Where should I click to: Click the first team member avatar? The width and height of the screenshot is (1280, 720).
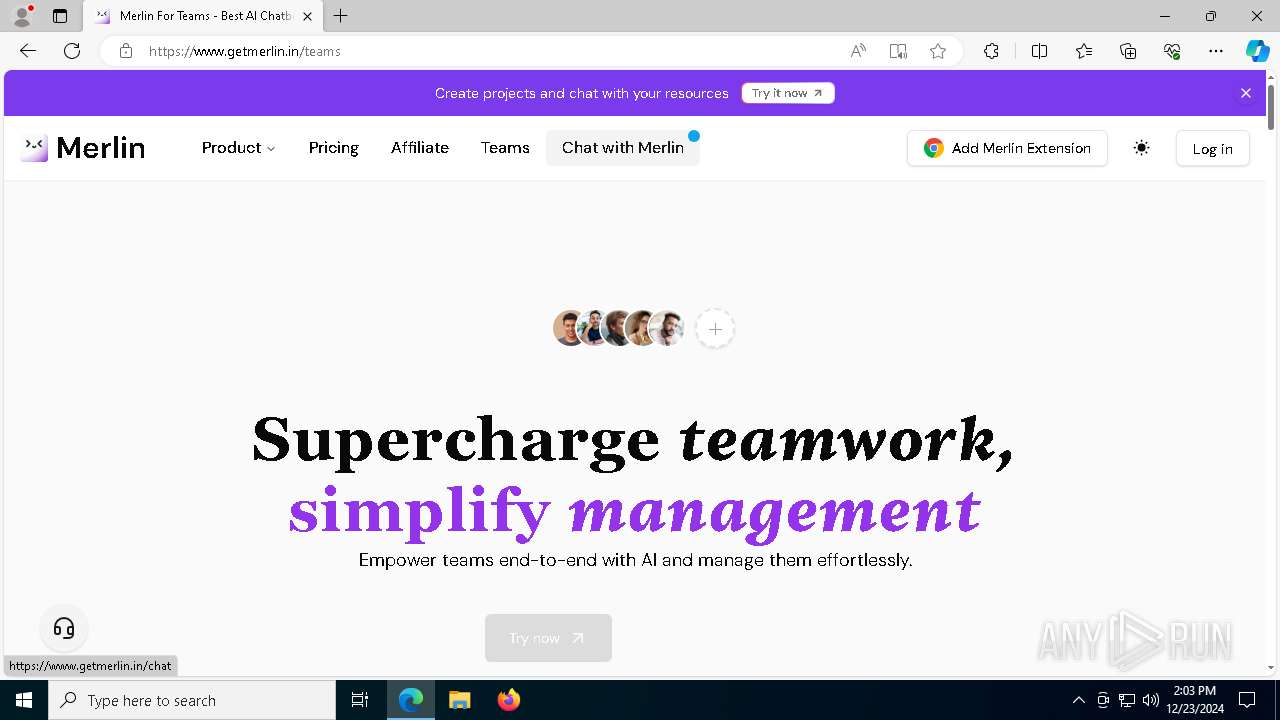[569, 328]
